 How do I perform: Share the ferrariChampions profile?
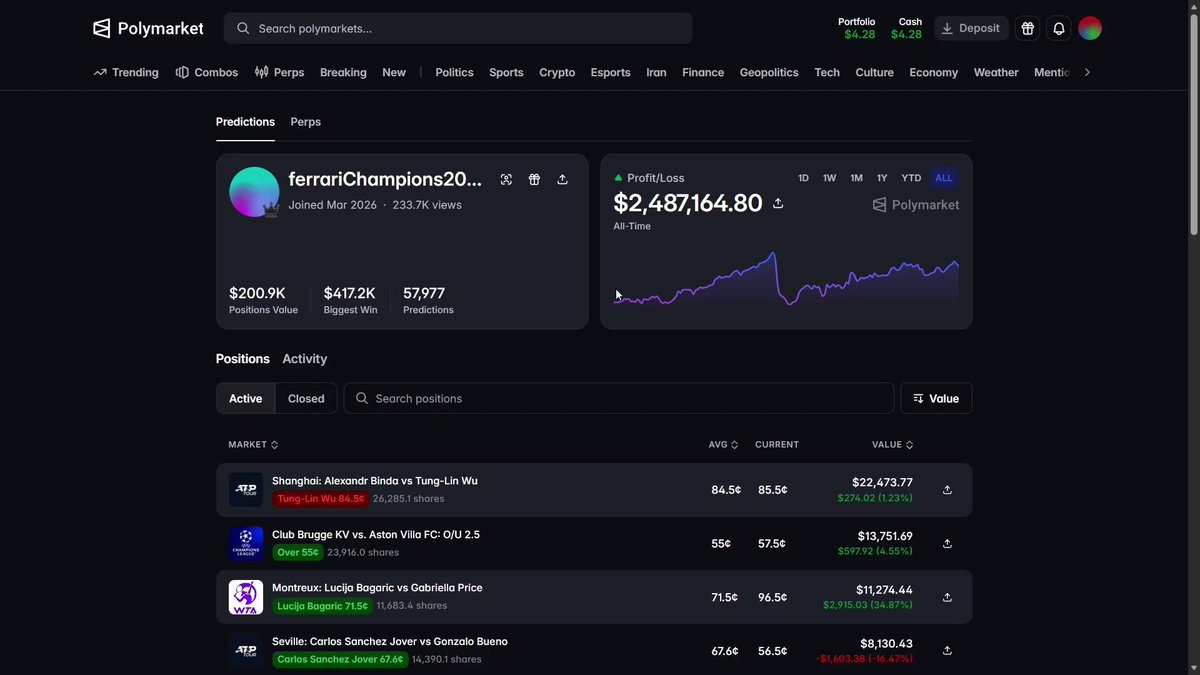(x=562, y=179)
